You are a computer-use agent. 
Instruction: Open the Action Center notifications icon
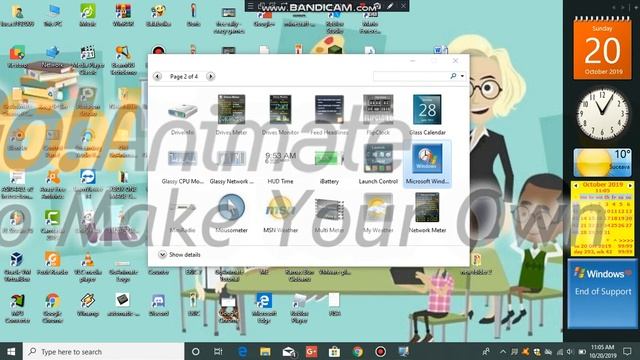coord(627,351)
